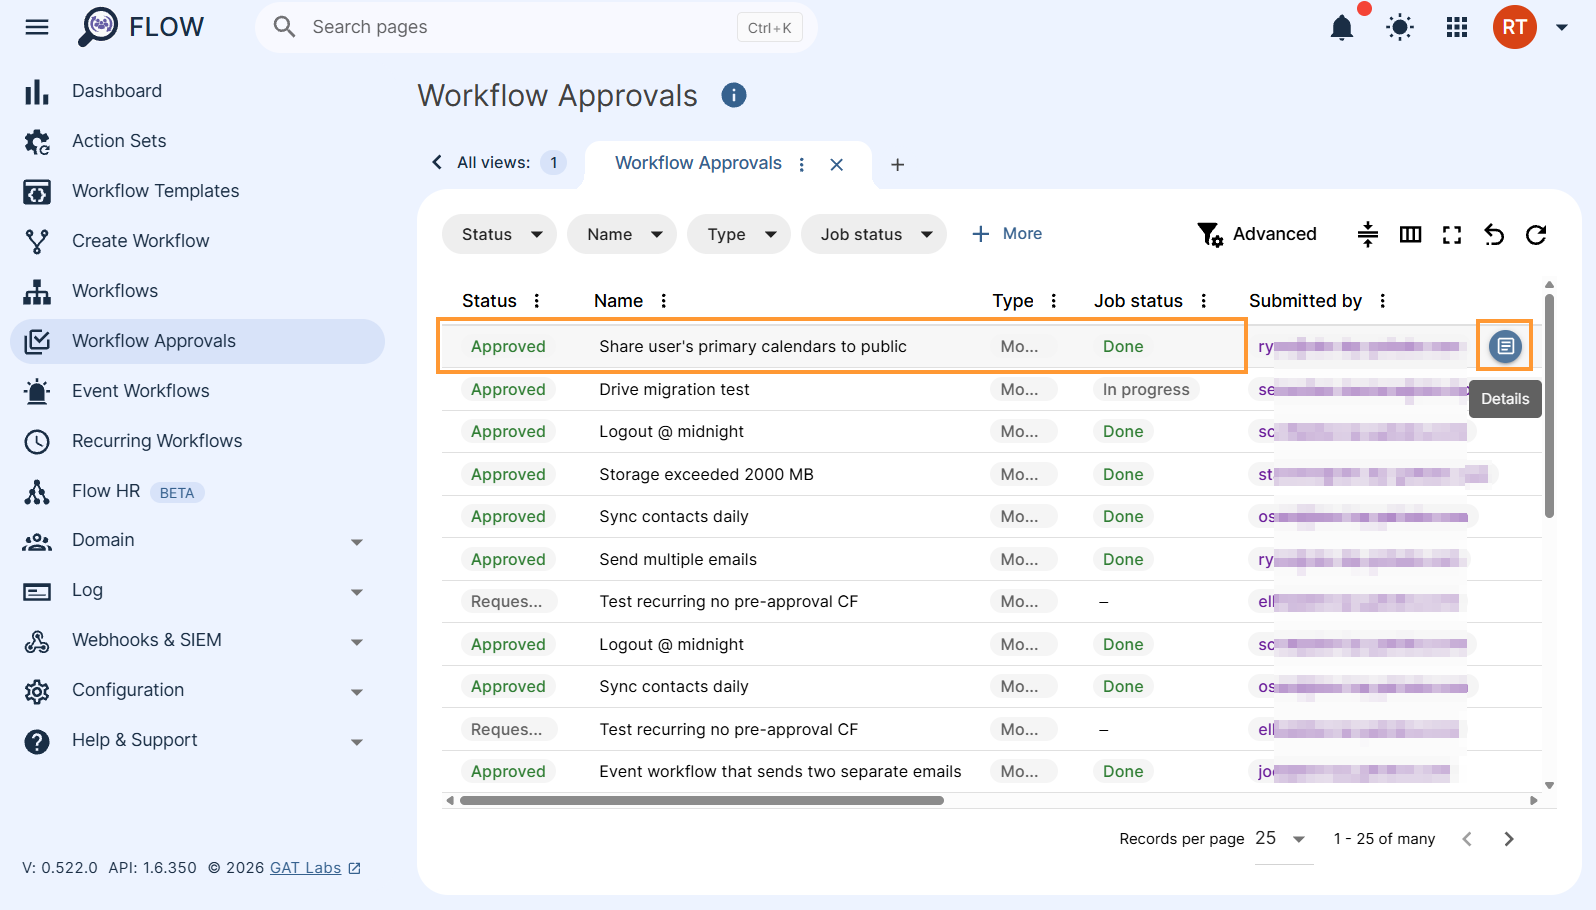1596x910 pixels.
Task: Expand the Configuration section
Action: (x=197, y=691)
